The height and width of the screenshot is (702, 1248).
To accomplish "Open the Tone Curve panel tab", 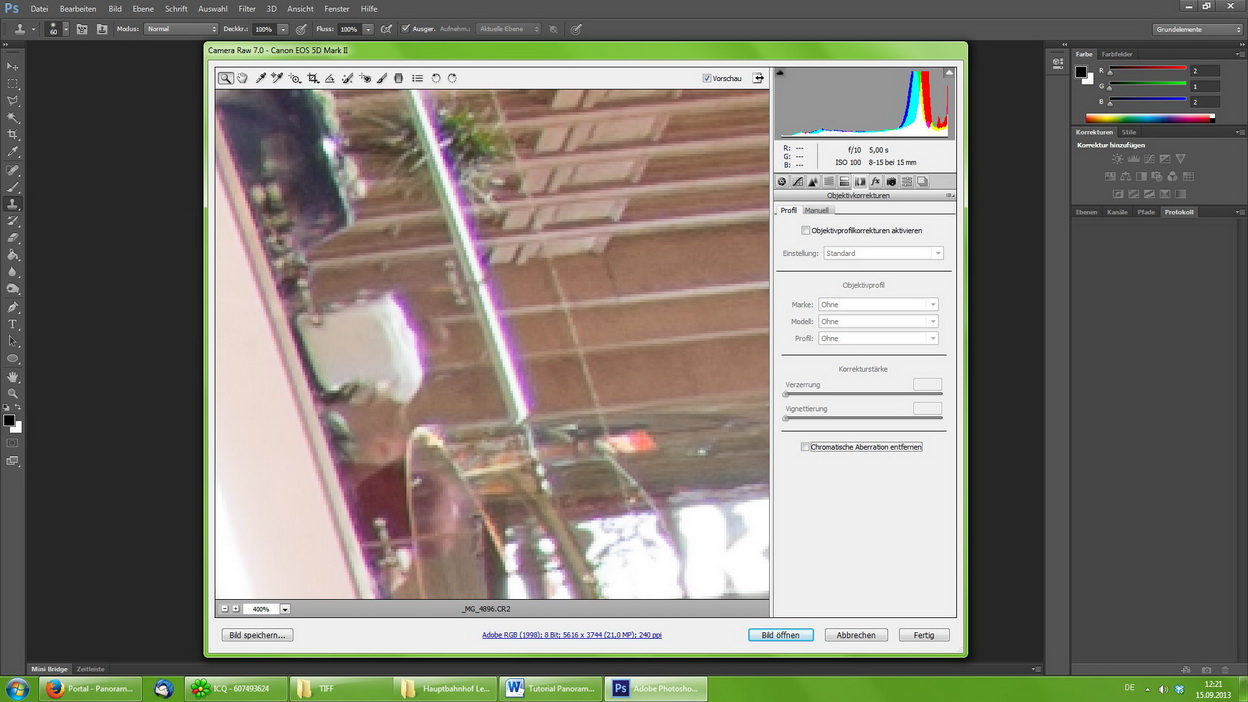I will pos(797,182).
